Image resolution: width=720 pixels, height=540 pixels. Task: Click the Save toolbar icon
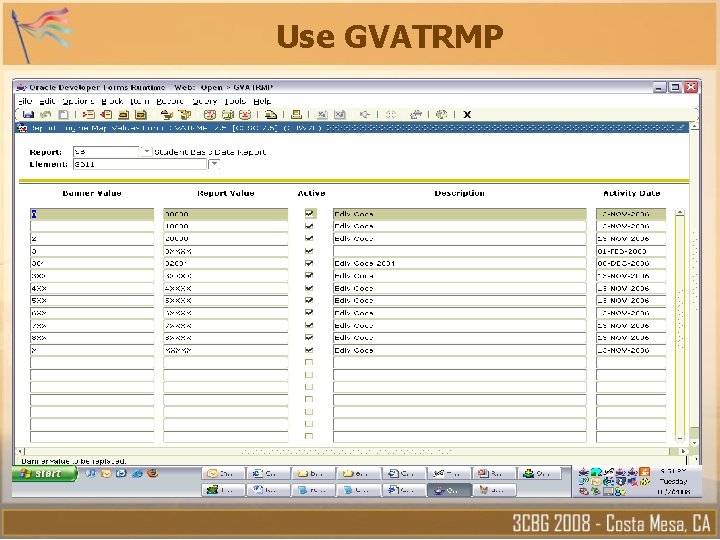click(x=28, y=114)
